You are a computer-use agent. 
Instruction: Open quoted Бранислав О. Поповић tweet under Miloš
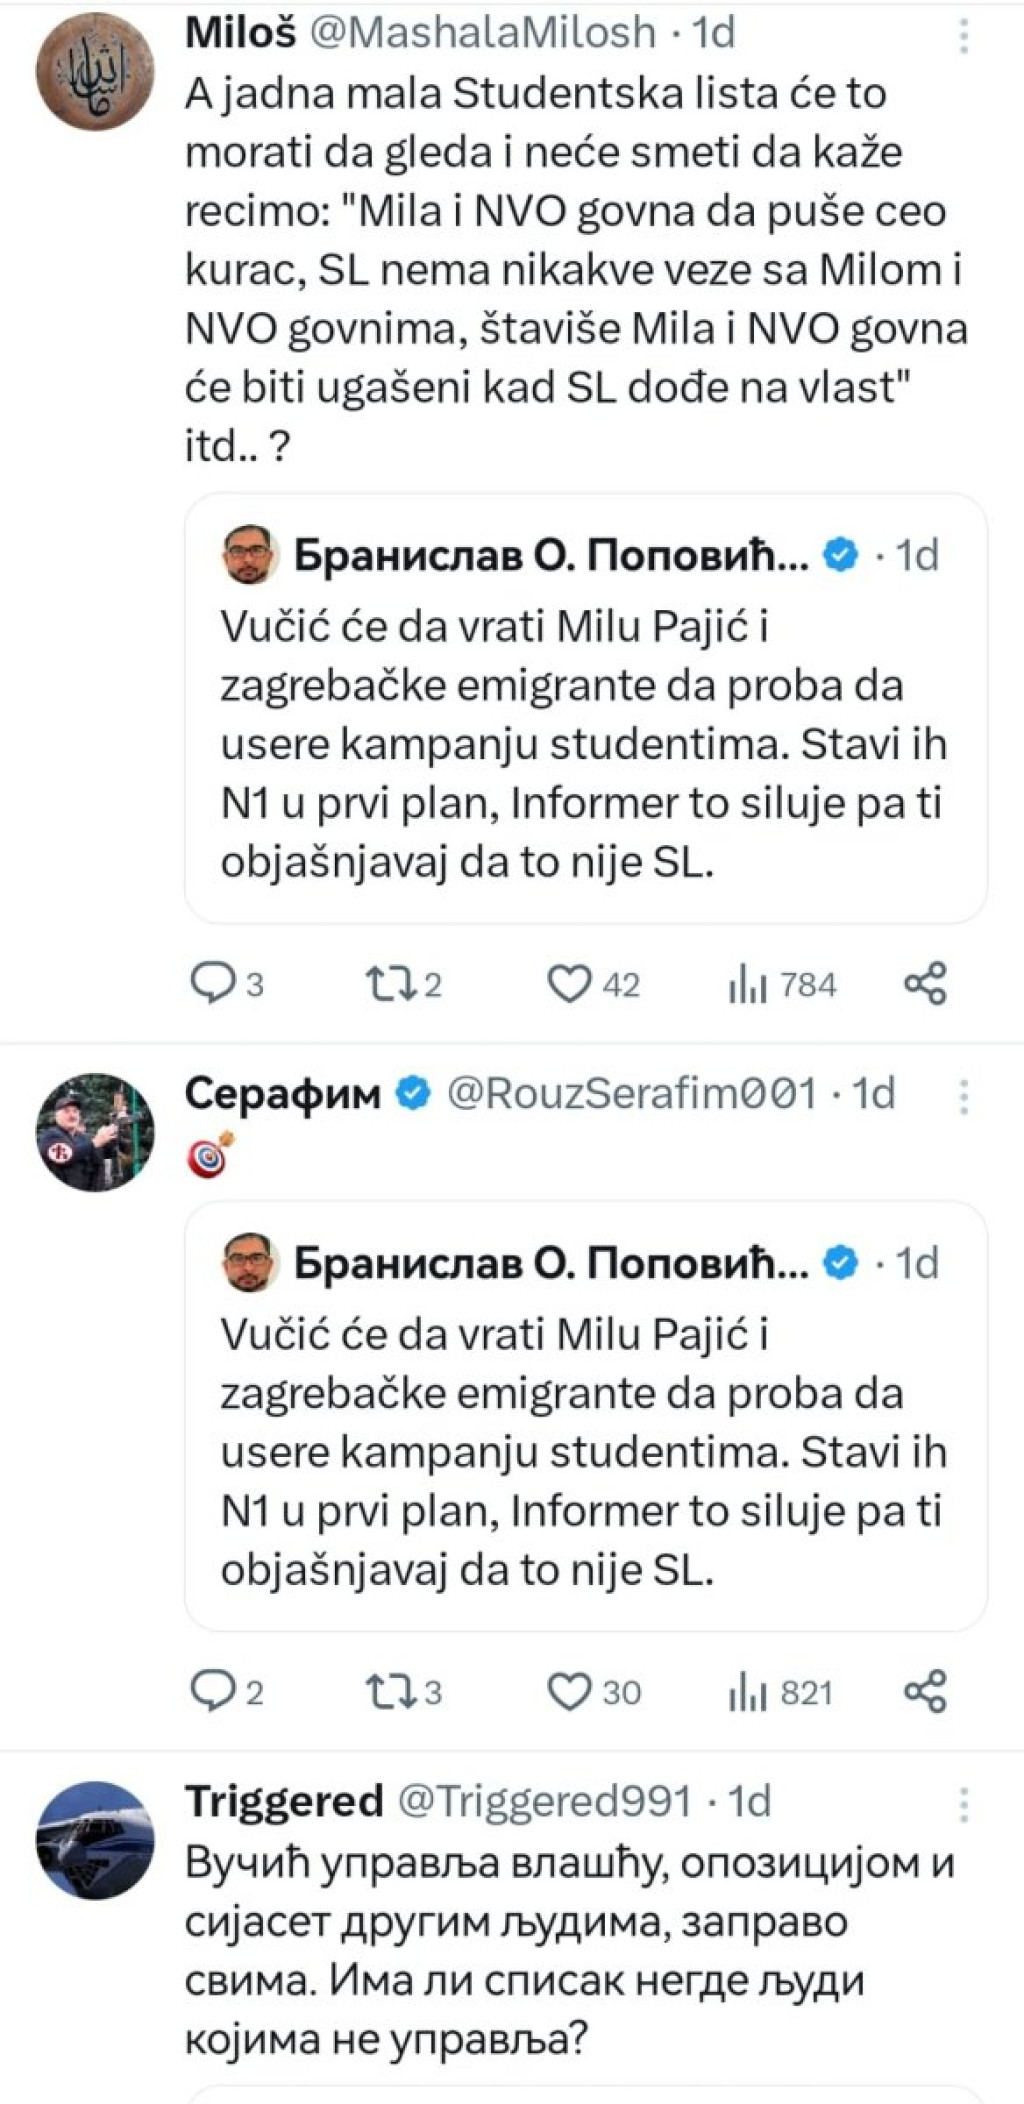pyautogui.click(x=586, y=708)
